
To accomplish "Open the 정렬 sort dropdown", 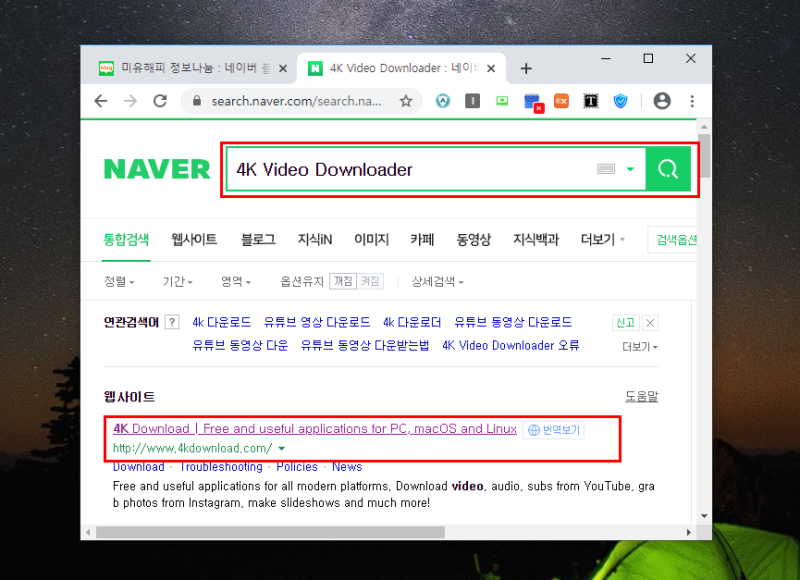I will coord(119,282).
